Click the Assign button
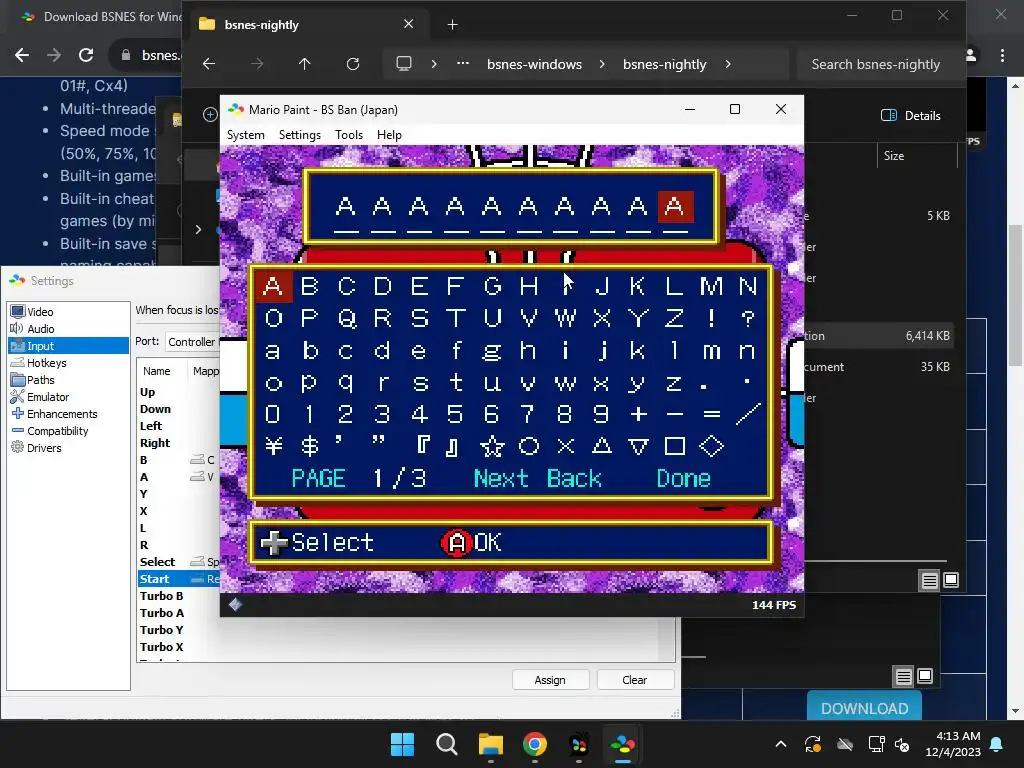 pos(550,680)
